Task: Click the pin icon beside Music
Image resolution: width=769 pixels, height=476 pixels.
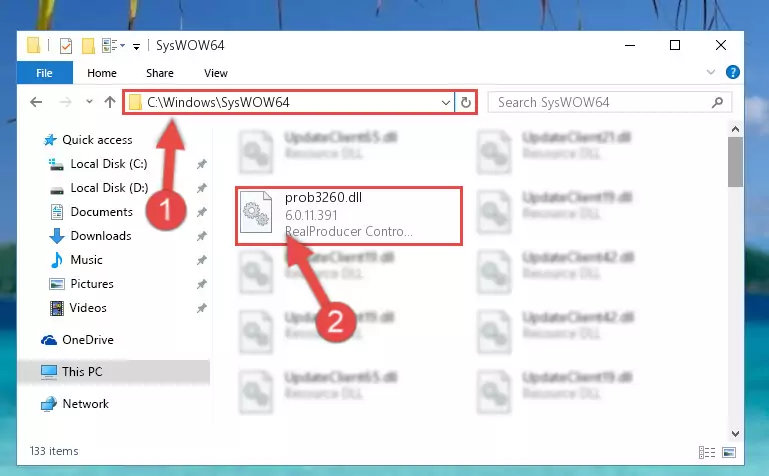Action: pyautogui.click(x=202, y=260)
